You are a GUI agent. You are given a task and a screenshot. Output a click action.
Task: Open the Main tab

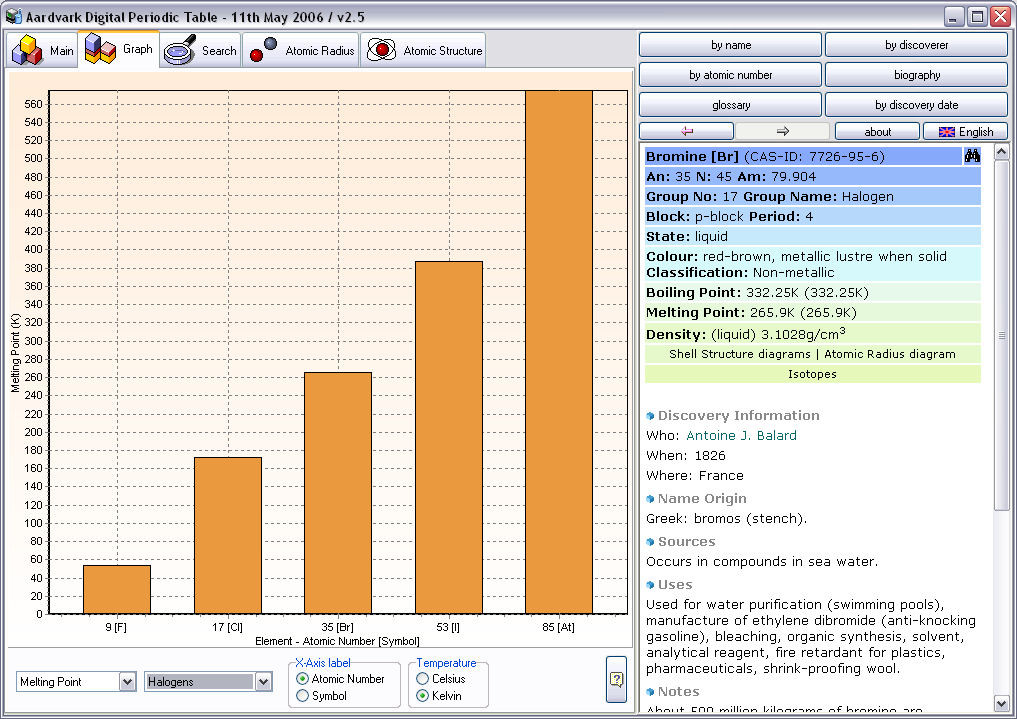pyautogui.click(x=42, y=50)
